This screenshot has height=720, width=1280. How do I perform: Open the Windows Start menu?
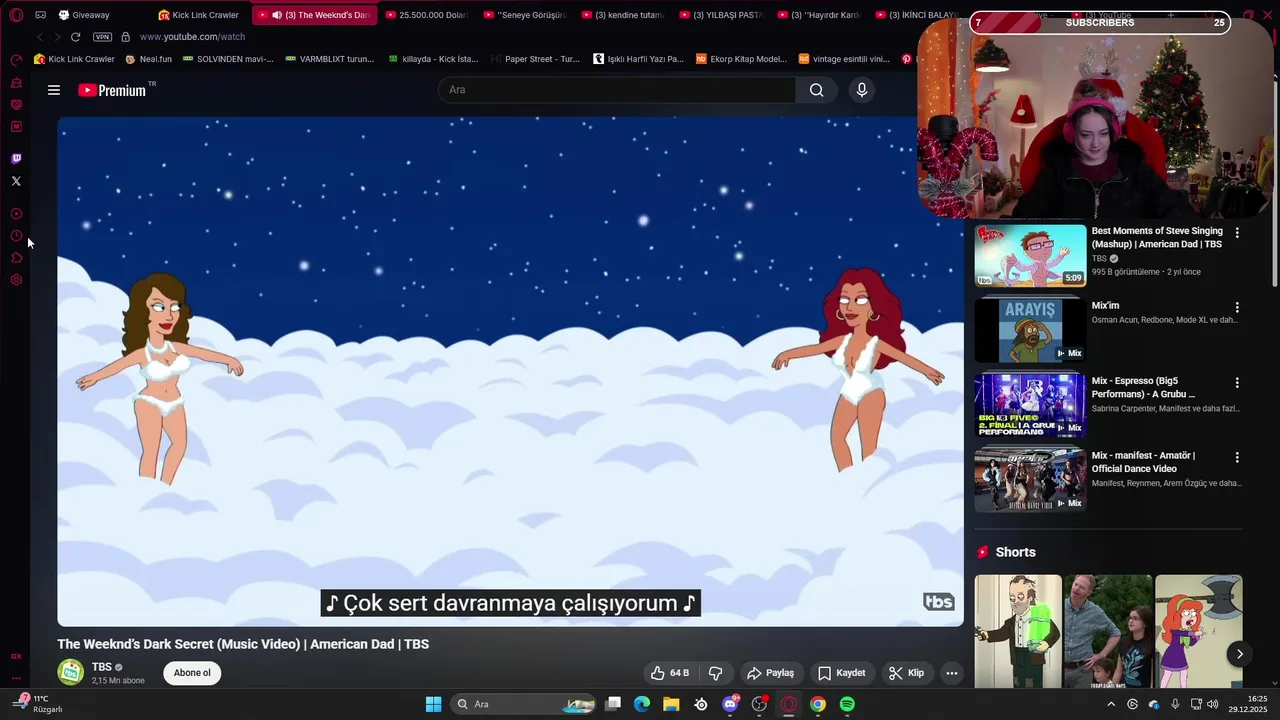pos(433,704)
